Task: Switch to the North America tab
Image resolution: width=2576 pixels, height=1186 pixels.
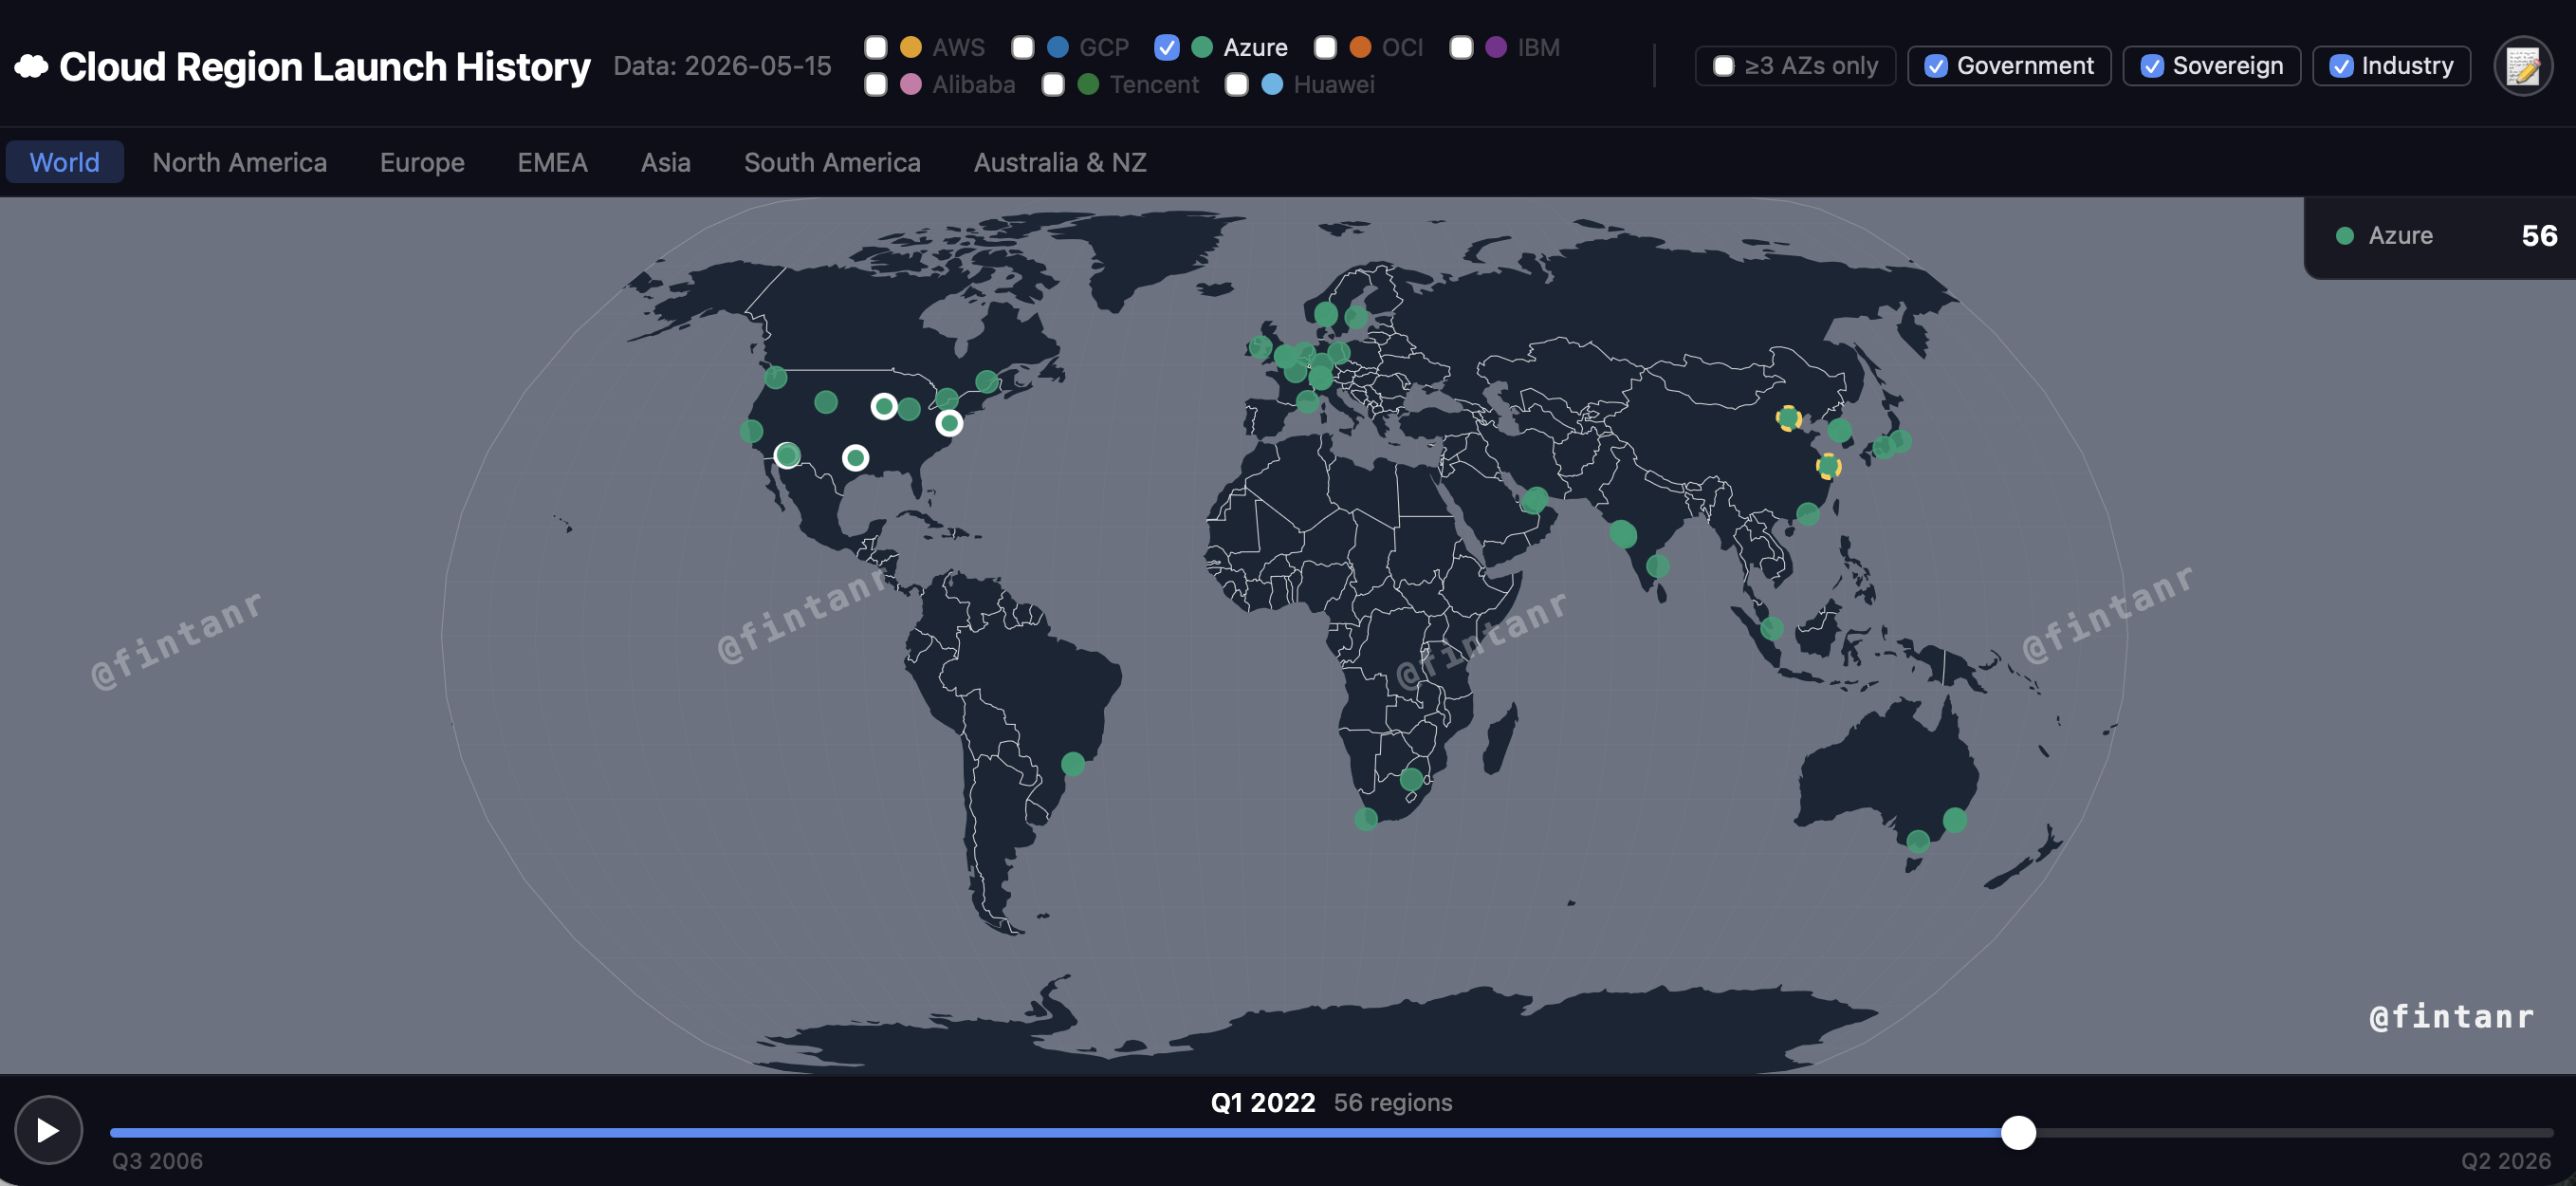Action: [240, 162]
